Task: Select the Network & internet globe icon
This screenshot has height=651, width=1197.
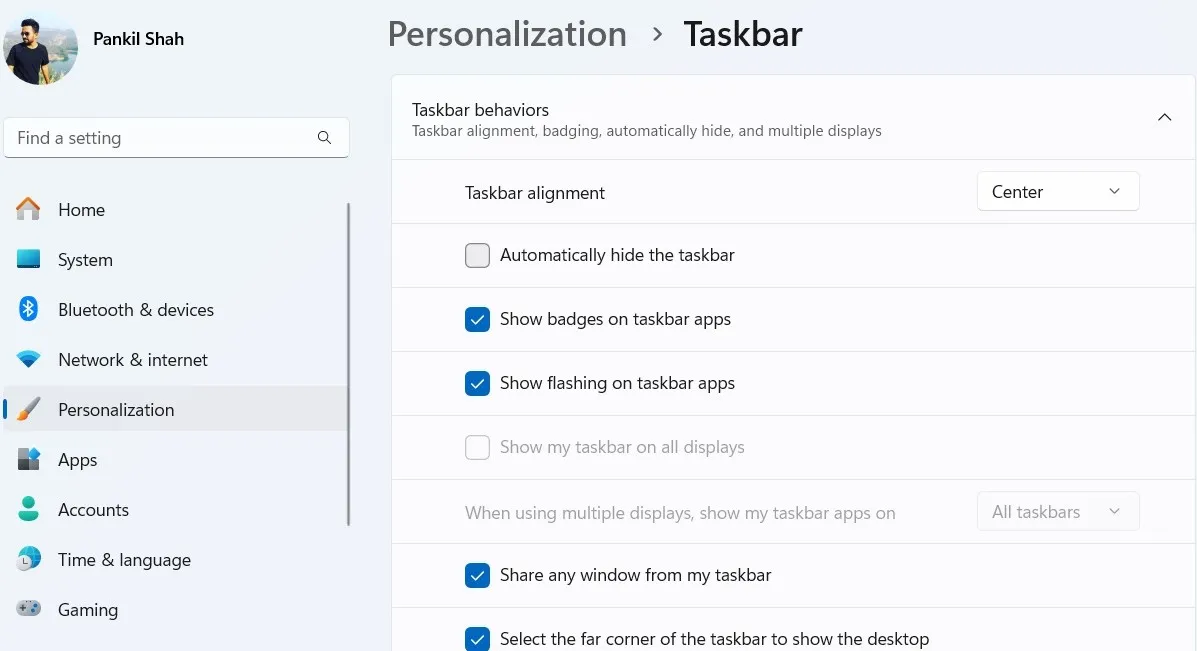Action: (x=29, y=359)
